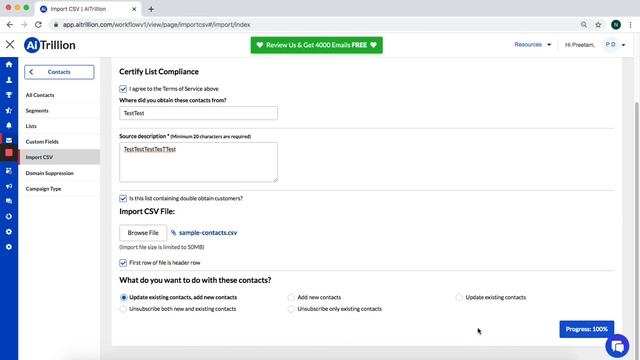This screenshot has width=640, height=360.
Task: Reload the page with the refresh icon
Action: point(38,25)
